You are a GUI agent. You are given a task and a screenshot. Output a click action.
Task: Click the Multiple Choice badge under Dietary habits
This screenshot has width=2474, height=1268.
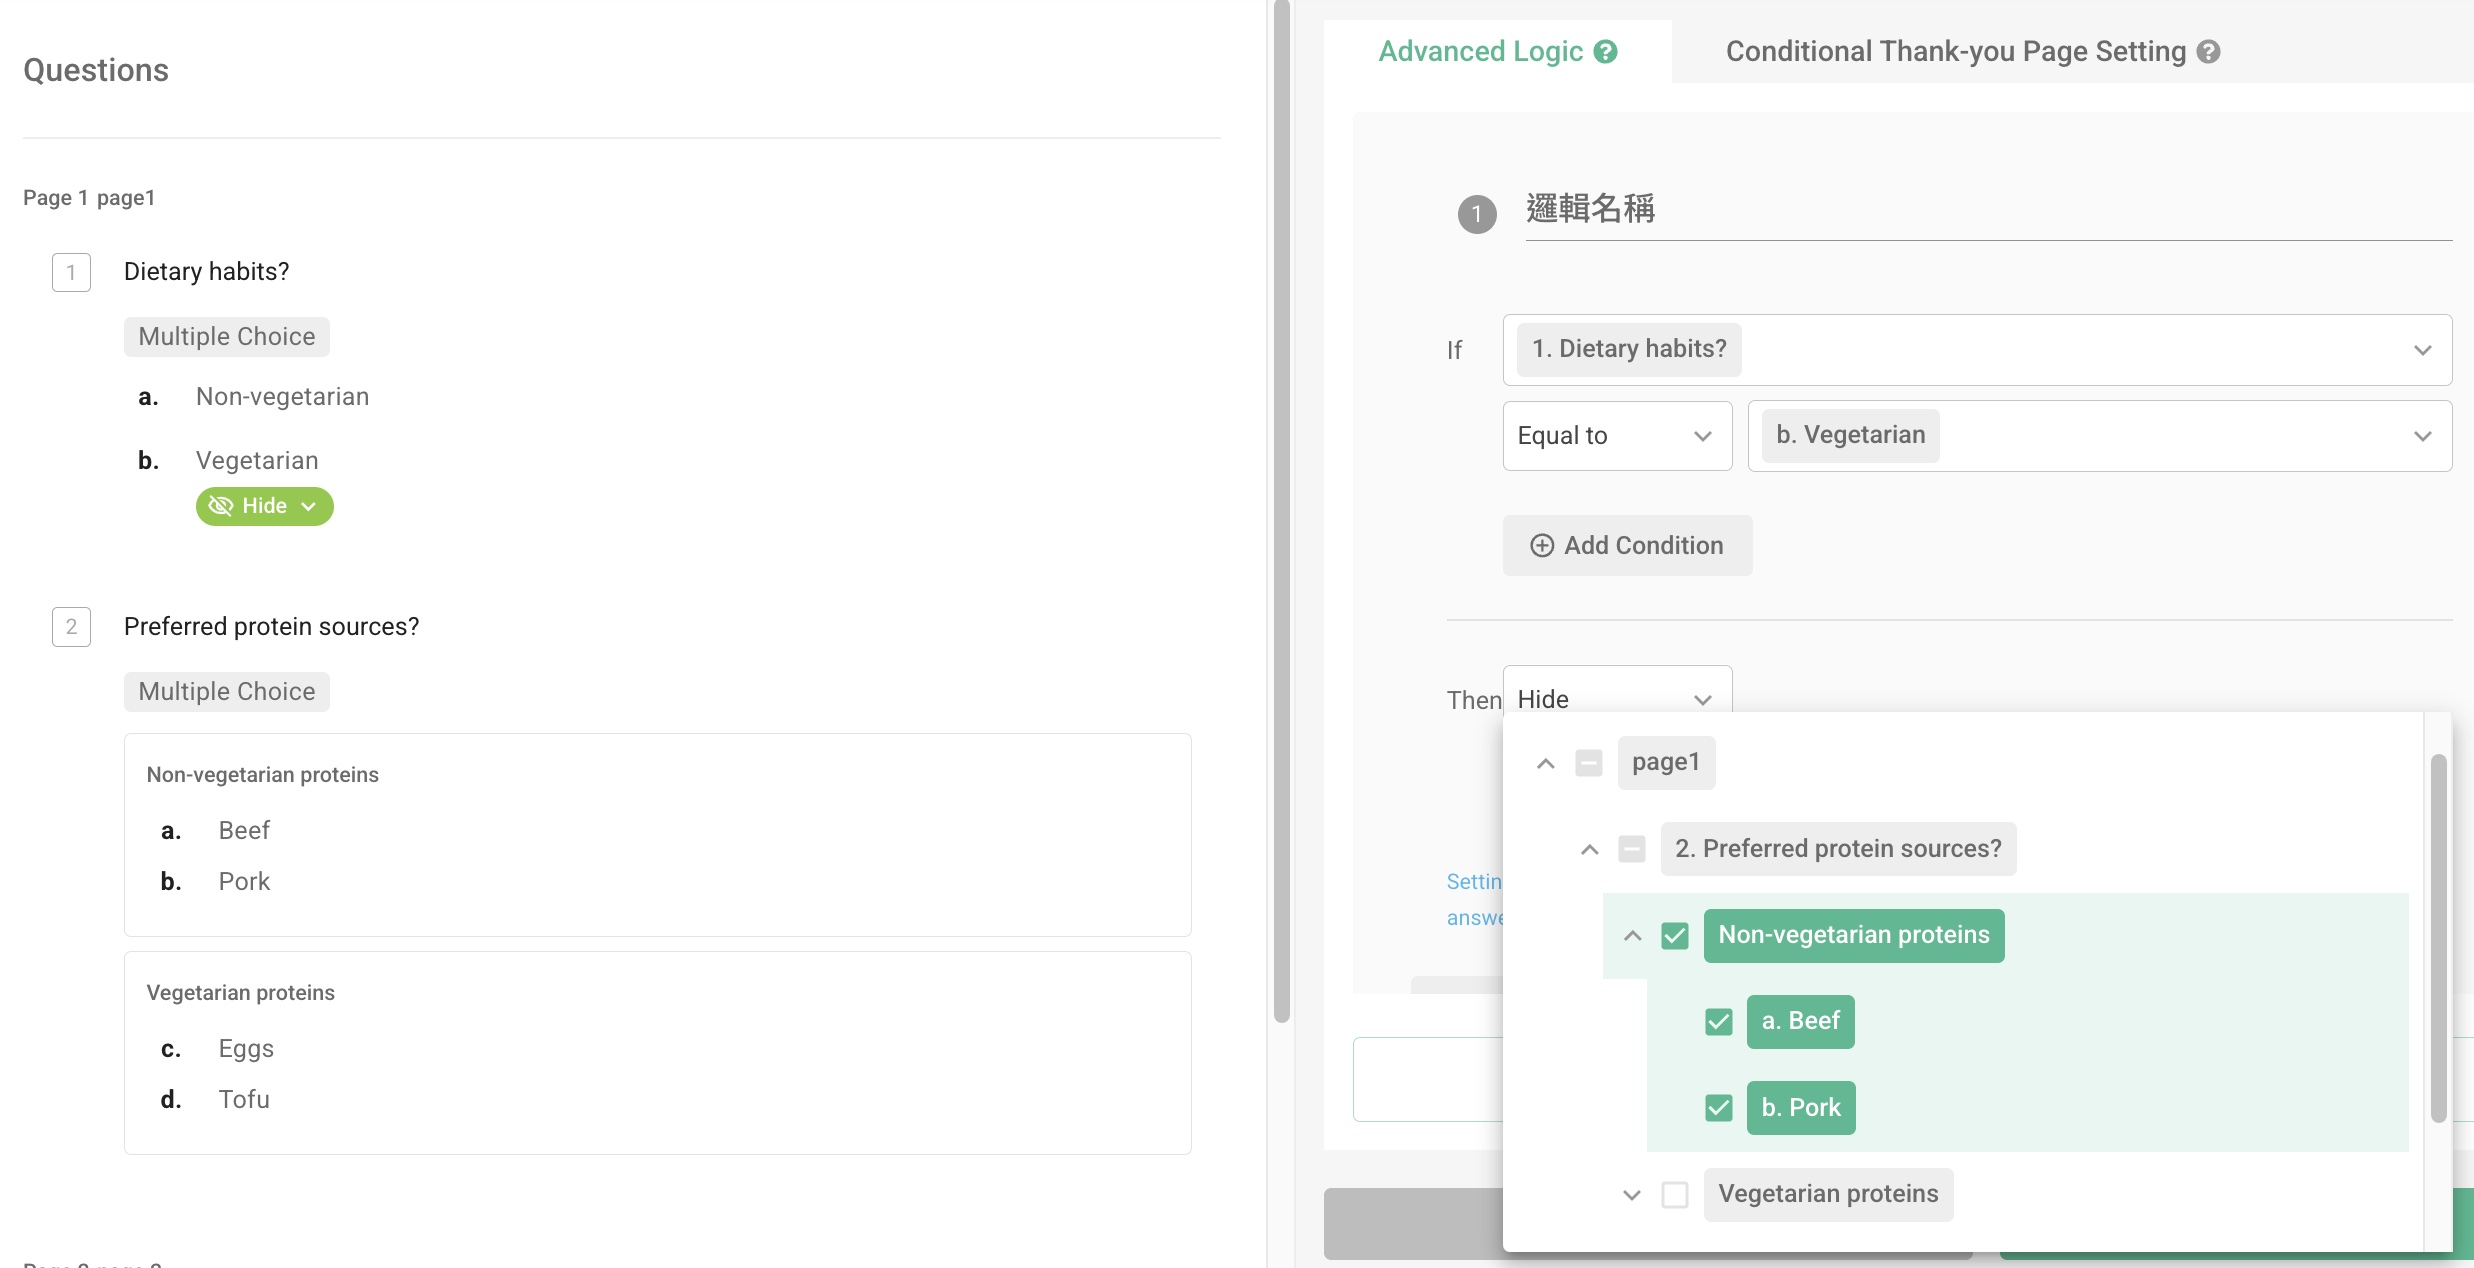pos(226,336)
